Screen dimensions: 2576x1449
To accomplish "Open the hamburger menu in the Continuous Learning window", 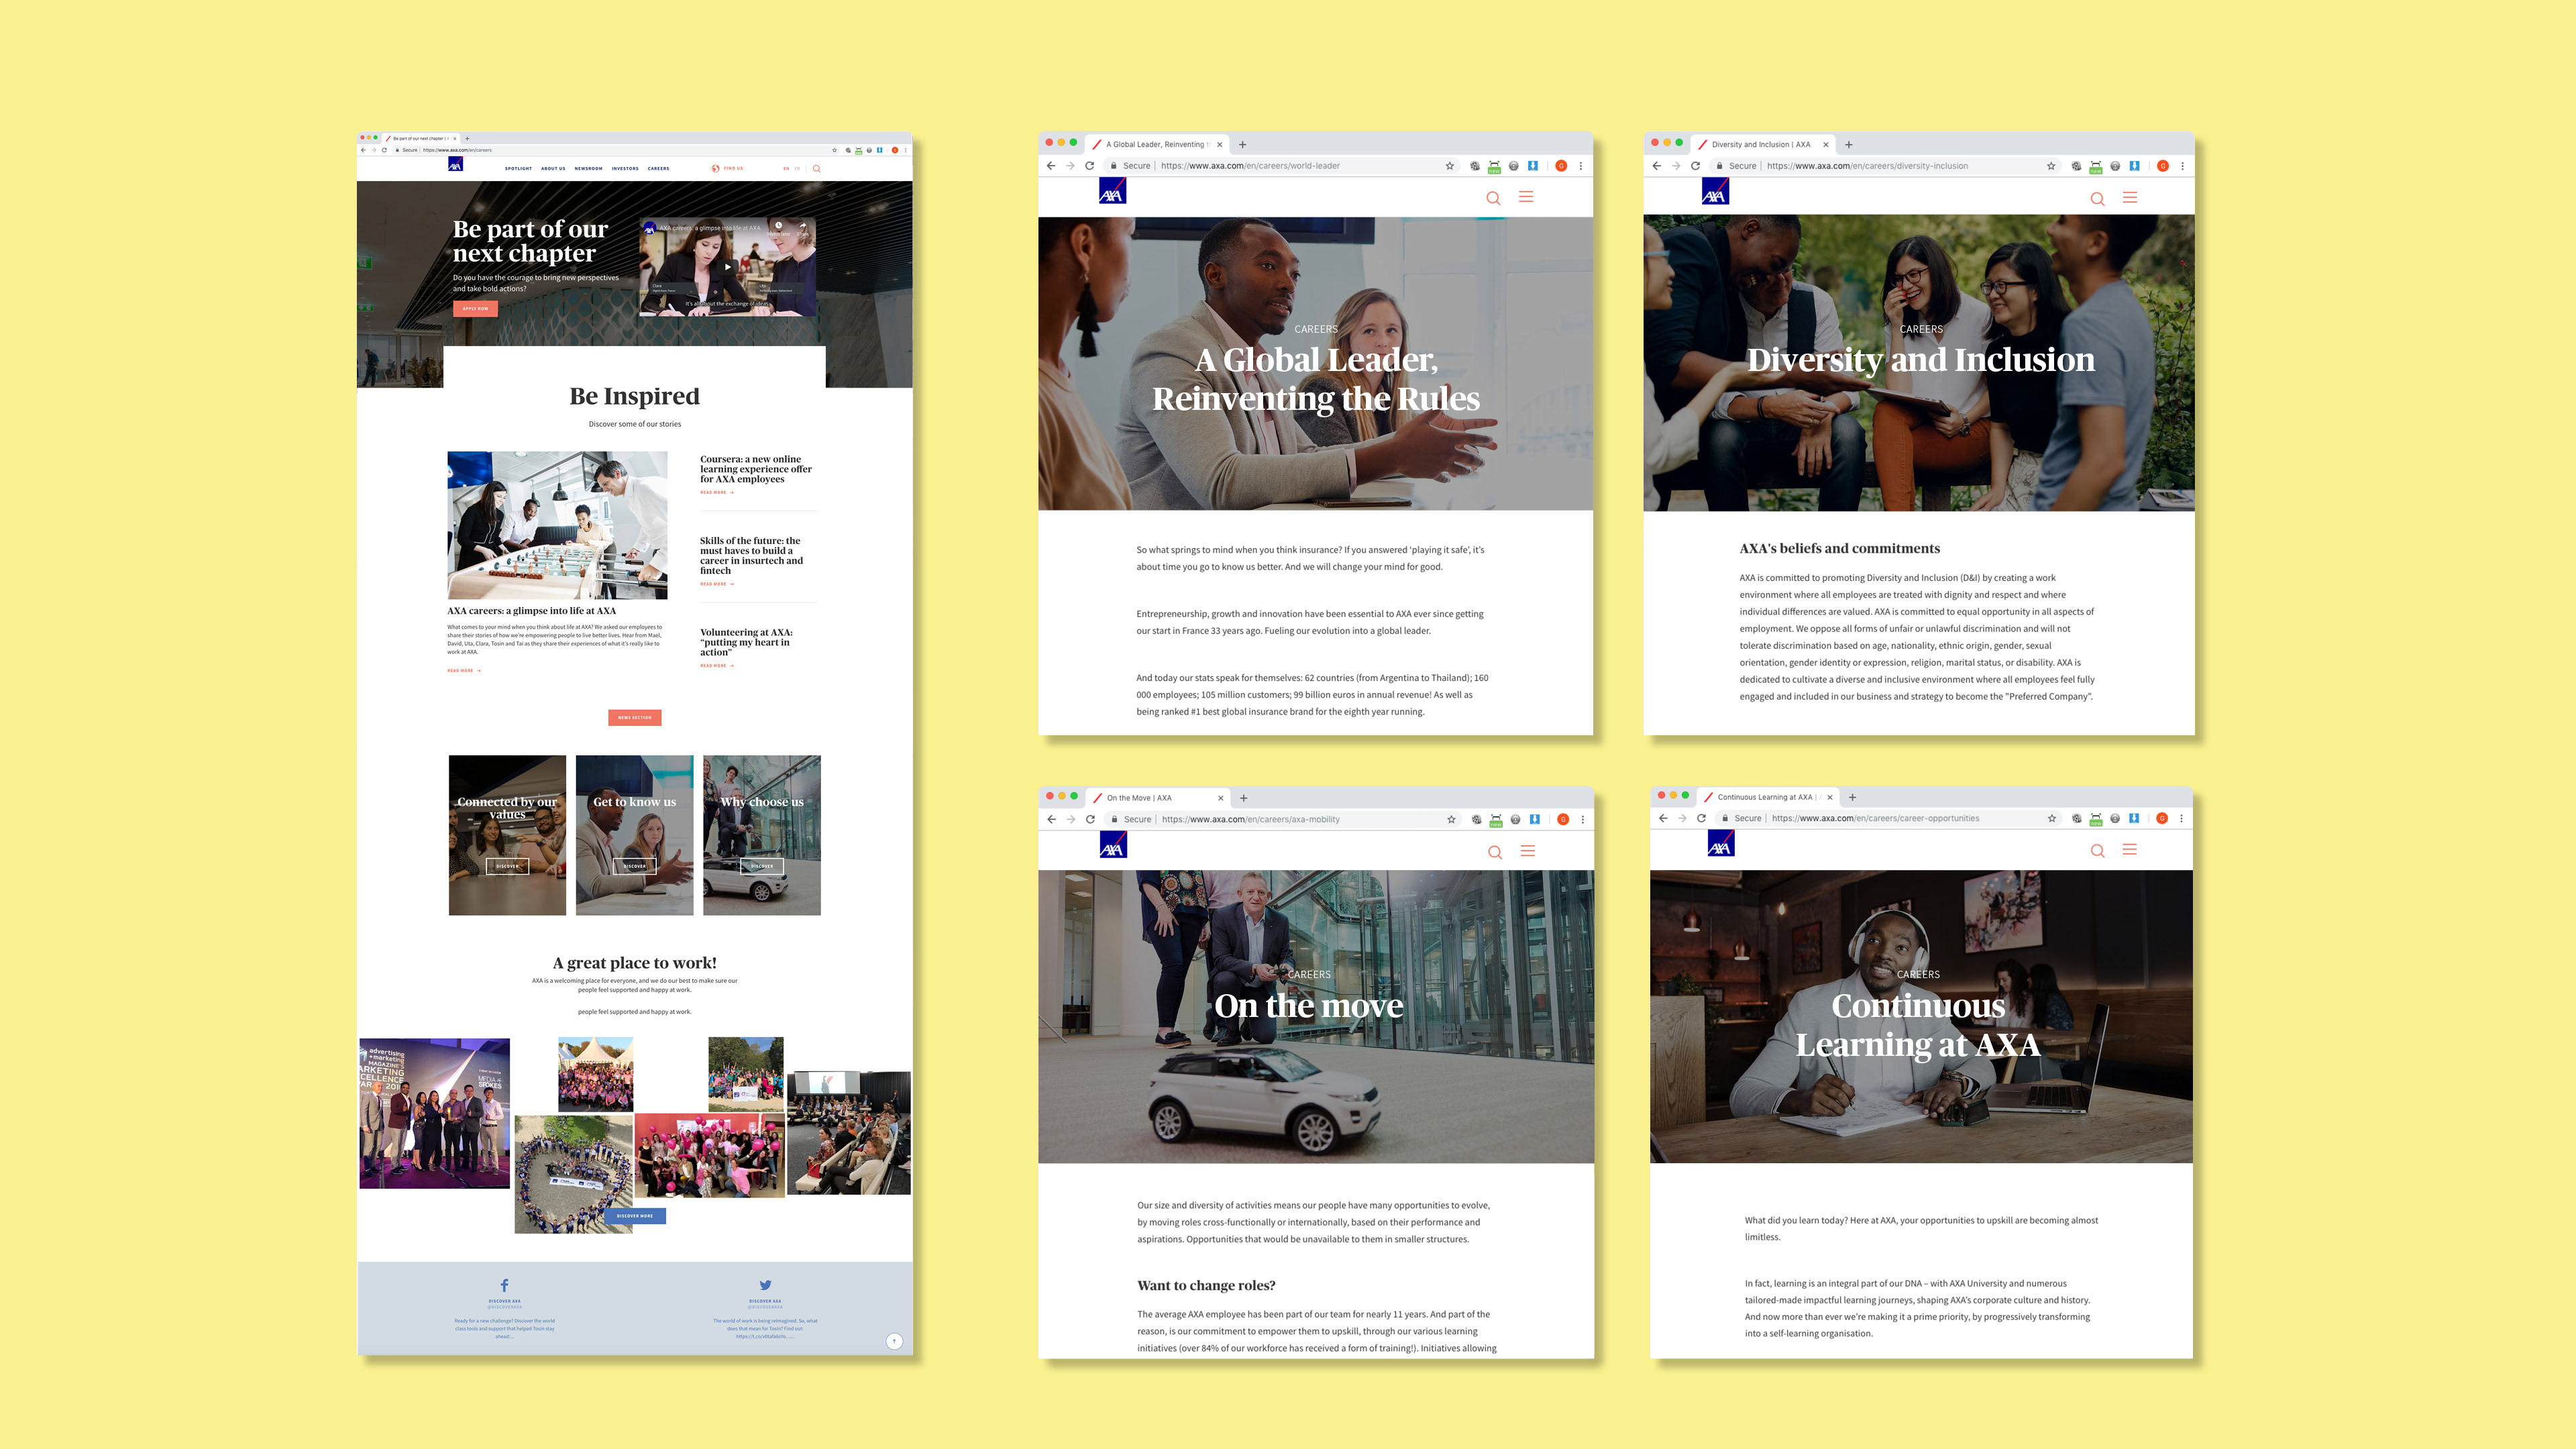I will point(2130,850).
